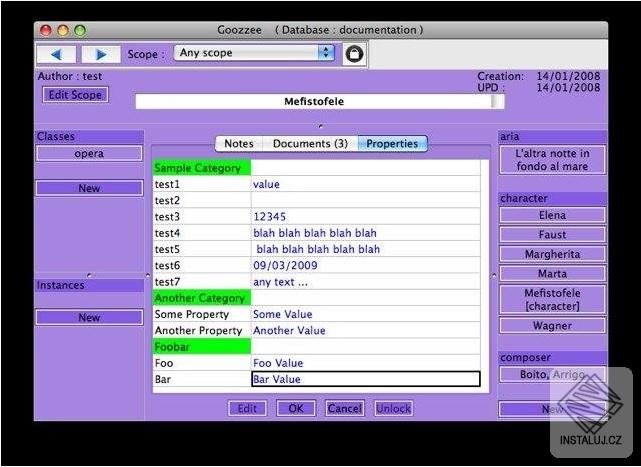The height and width of the screenshot is (467, 641).
Task: Click the right split-pane collapse handle
Action: coord(494,276)
